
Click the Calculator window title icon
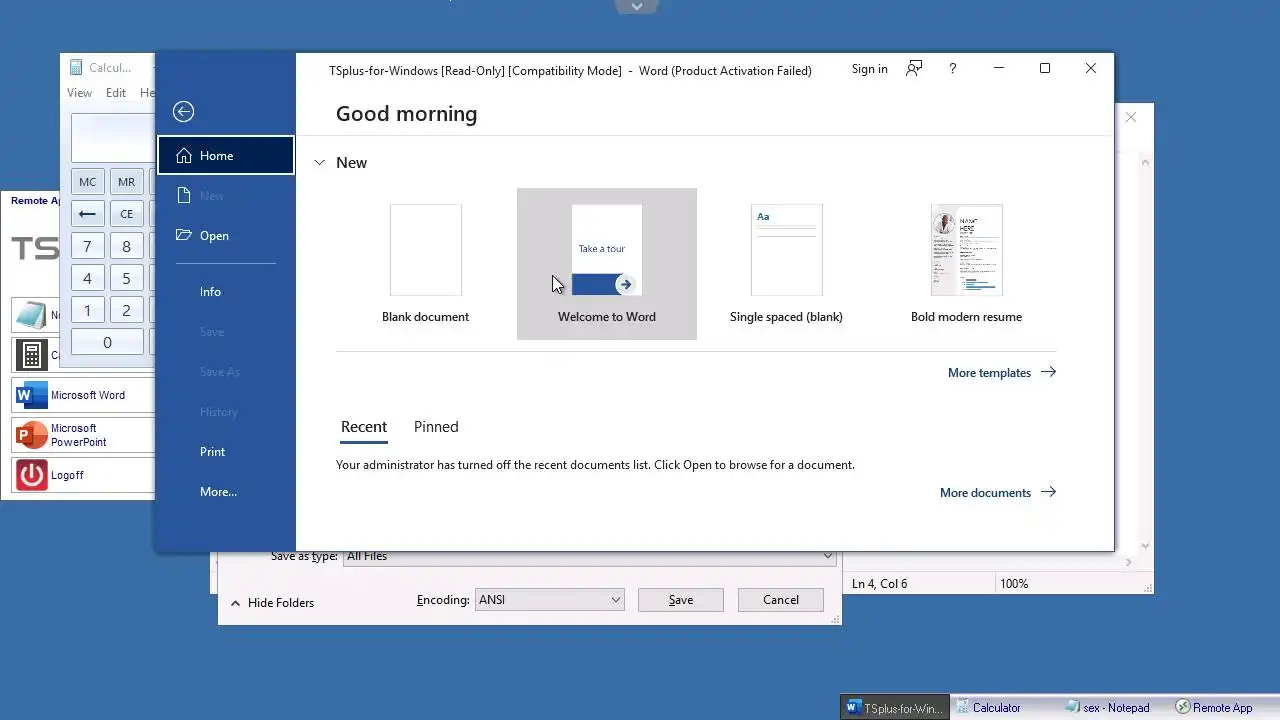[76, 68]
